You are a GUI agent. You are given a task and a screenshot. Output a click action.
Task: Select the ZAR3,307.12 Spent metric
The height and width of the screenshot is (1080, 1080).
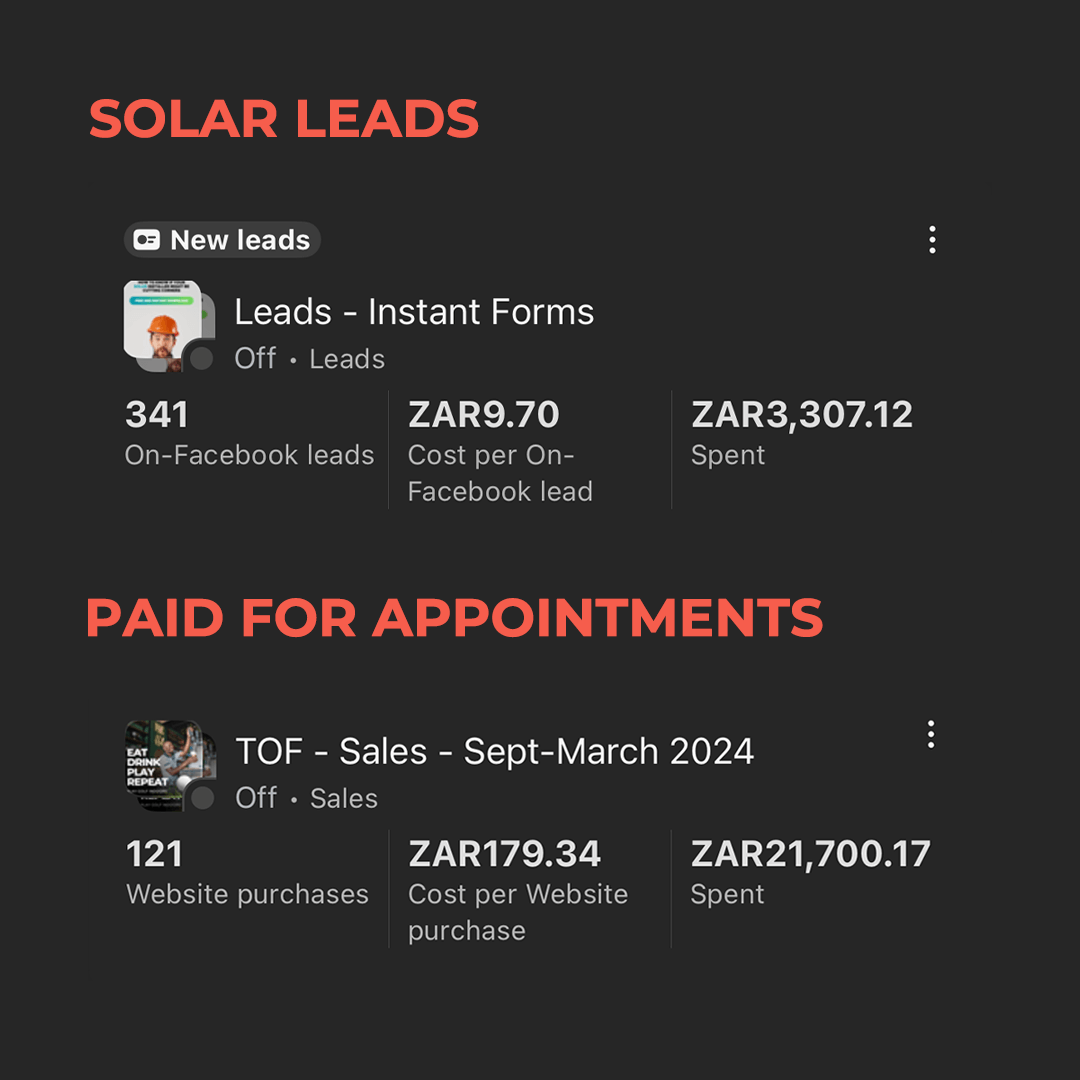coord(802,415)
